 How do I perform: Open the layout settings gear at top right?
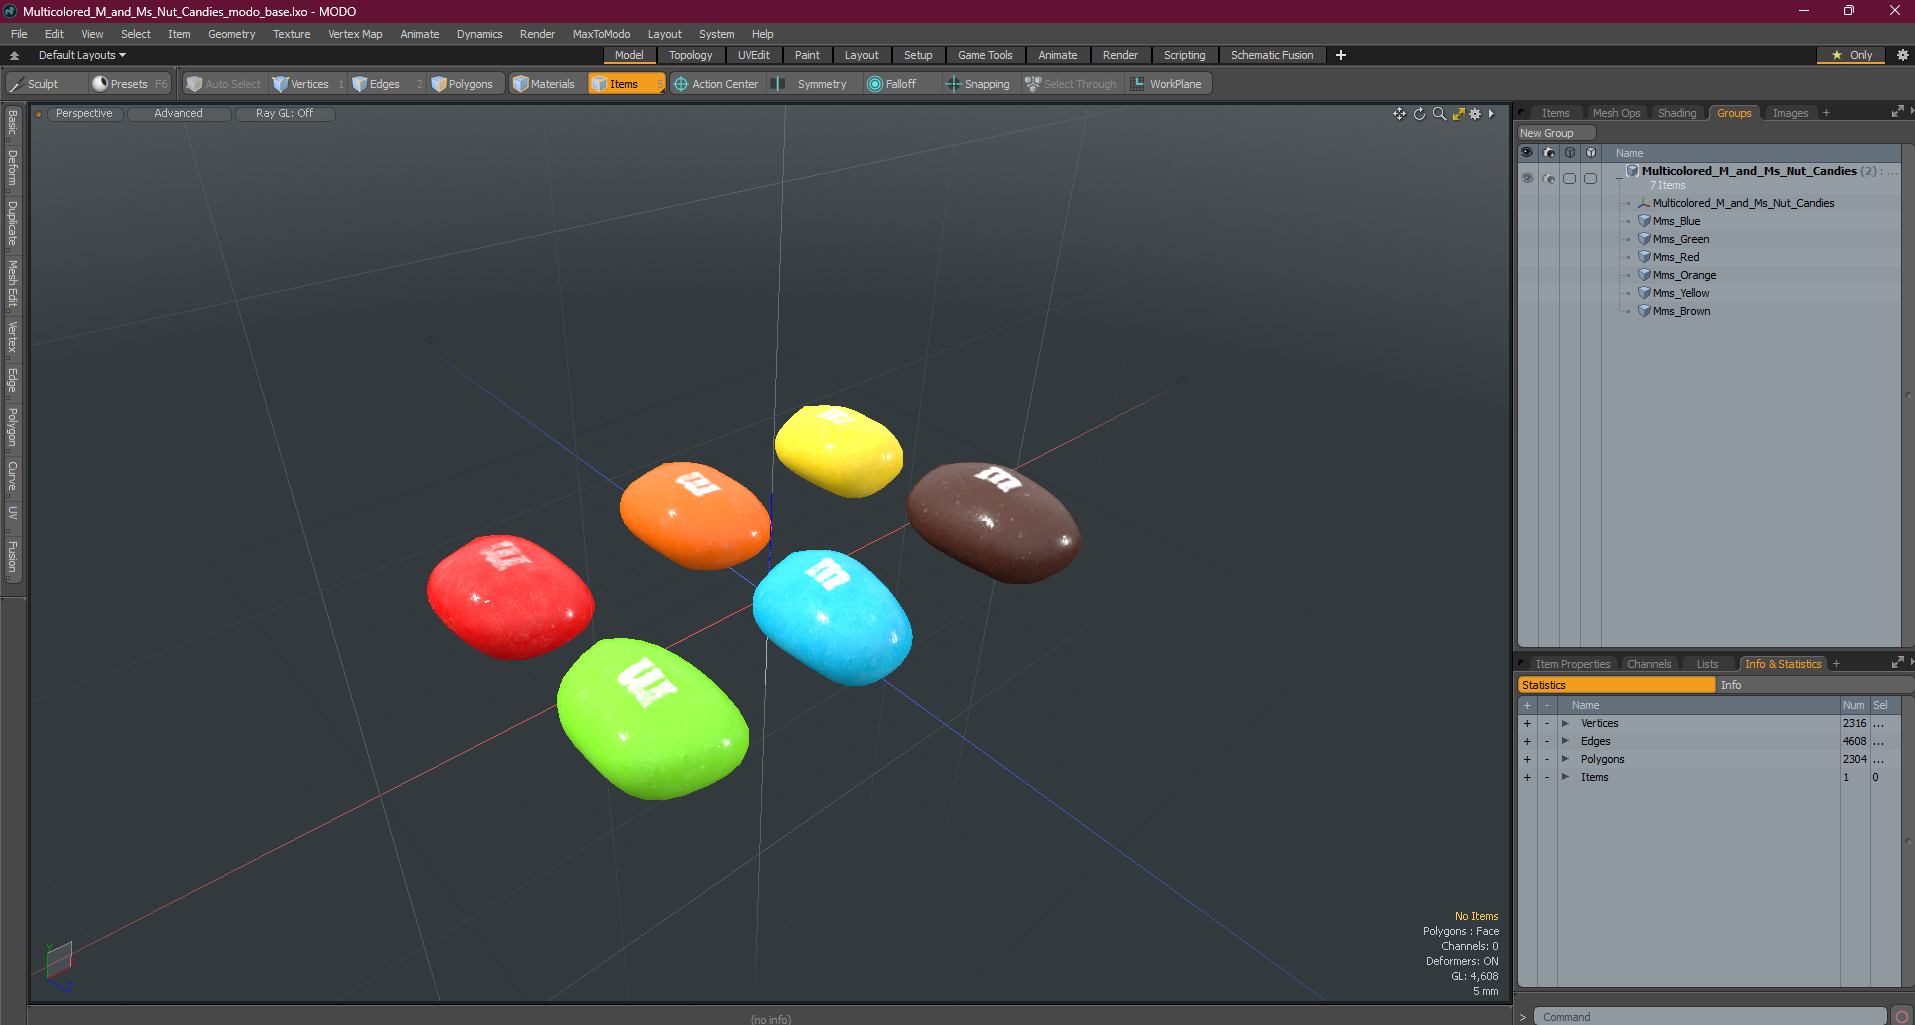click(1903, 55)
